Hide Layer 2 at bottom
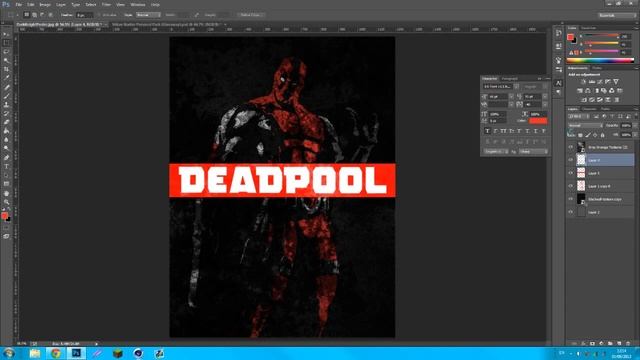The height and width of the screenshot is (360, 640). point(571,212)
